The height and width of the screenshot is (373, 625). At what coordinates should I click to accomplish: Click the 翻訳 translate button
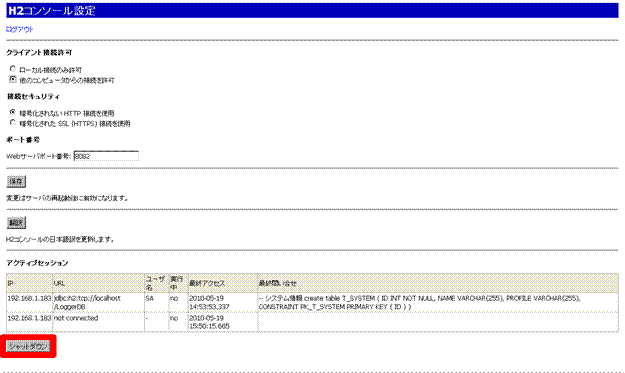pyautogui.click(x=16, y=223)
